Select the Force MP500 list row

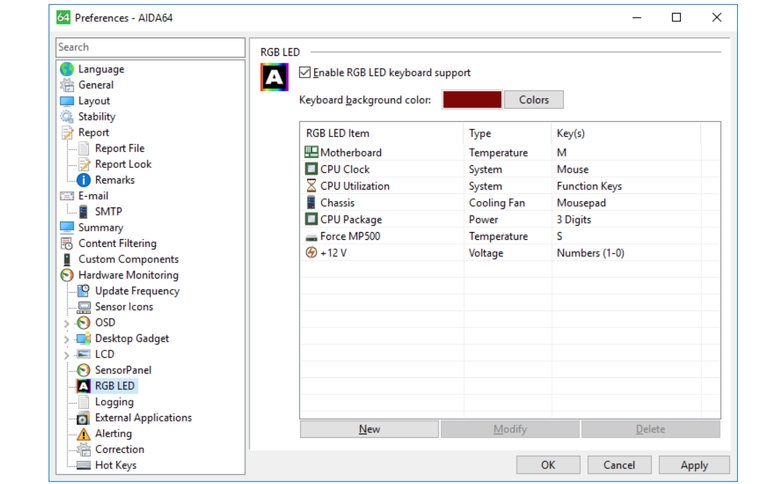(x=510, y=236)
